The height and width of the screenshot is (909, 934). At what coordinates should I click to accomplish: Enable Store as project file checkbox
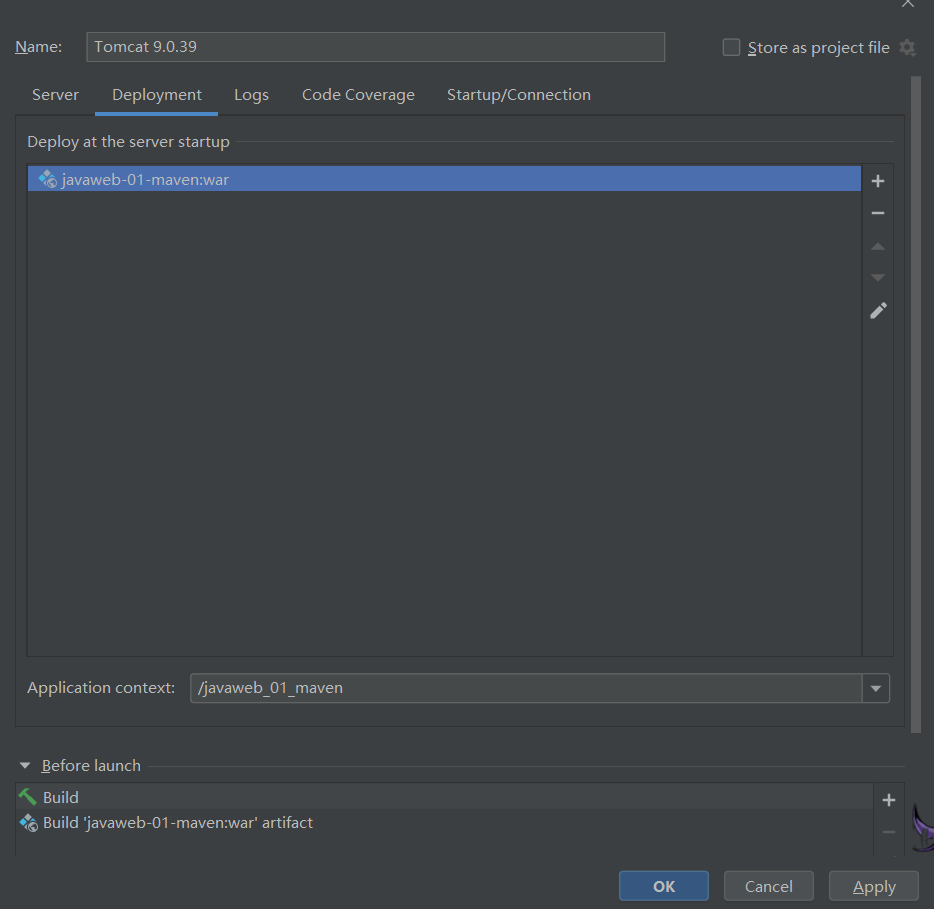coord(731,47)
